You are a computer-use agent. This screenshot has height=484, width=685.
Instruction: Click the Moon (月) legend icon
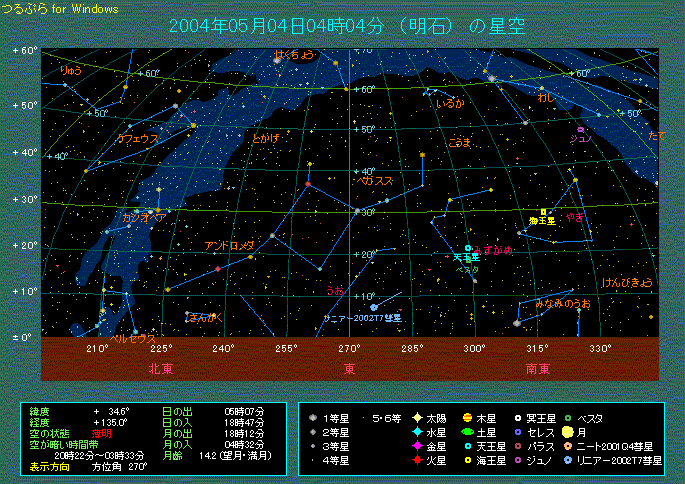[x=566, y=432]
